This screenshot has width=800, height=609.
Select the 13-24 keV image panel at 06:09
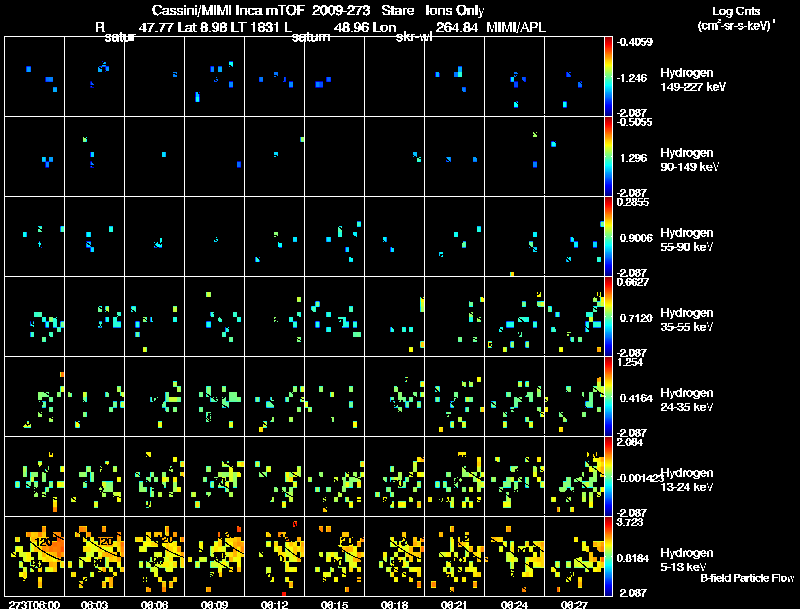[x=214, y=476]
